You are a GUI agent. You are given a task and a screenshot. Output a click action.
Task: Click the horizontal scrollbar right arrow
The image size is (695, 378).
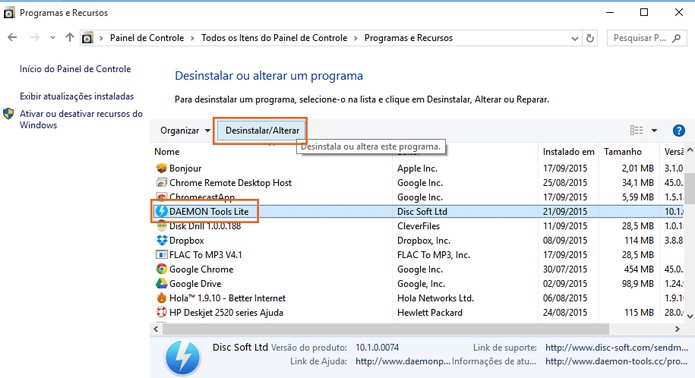point(677,329)
